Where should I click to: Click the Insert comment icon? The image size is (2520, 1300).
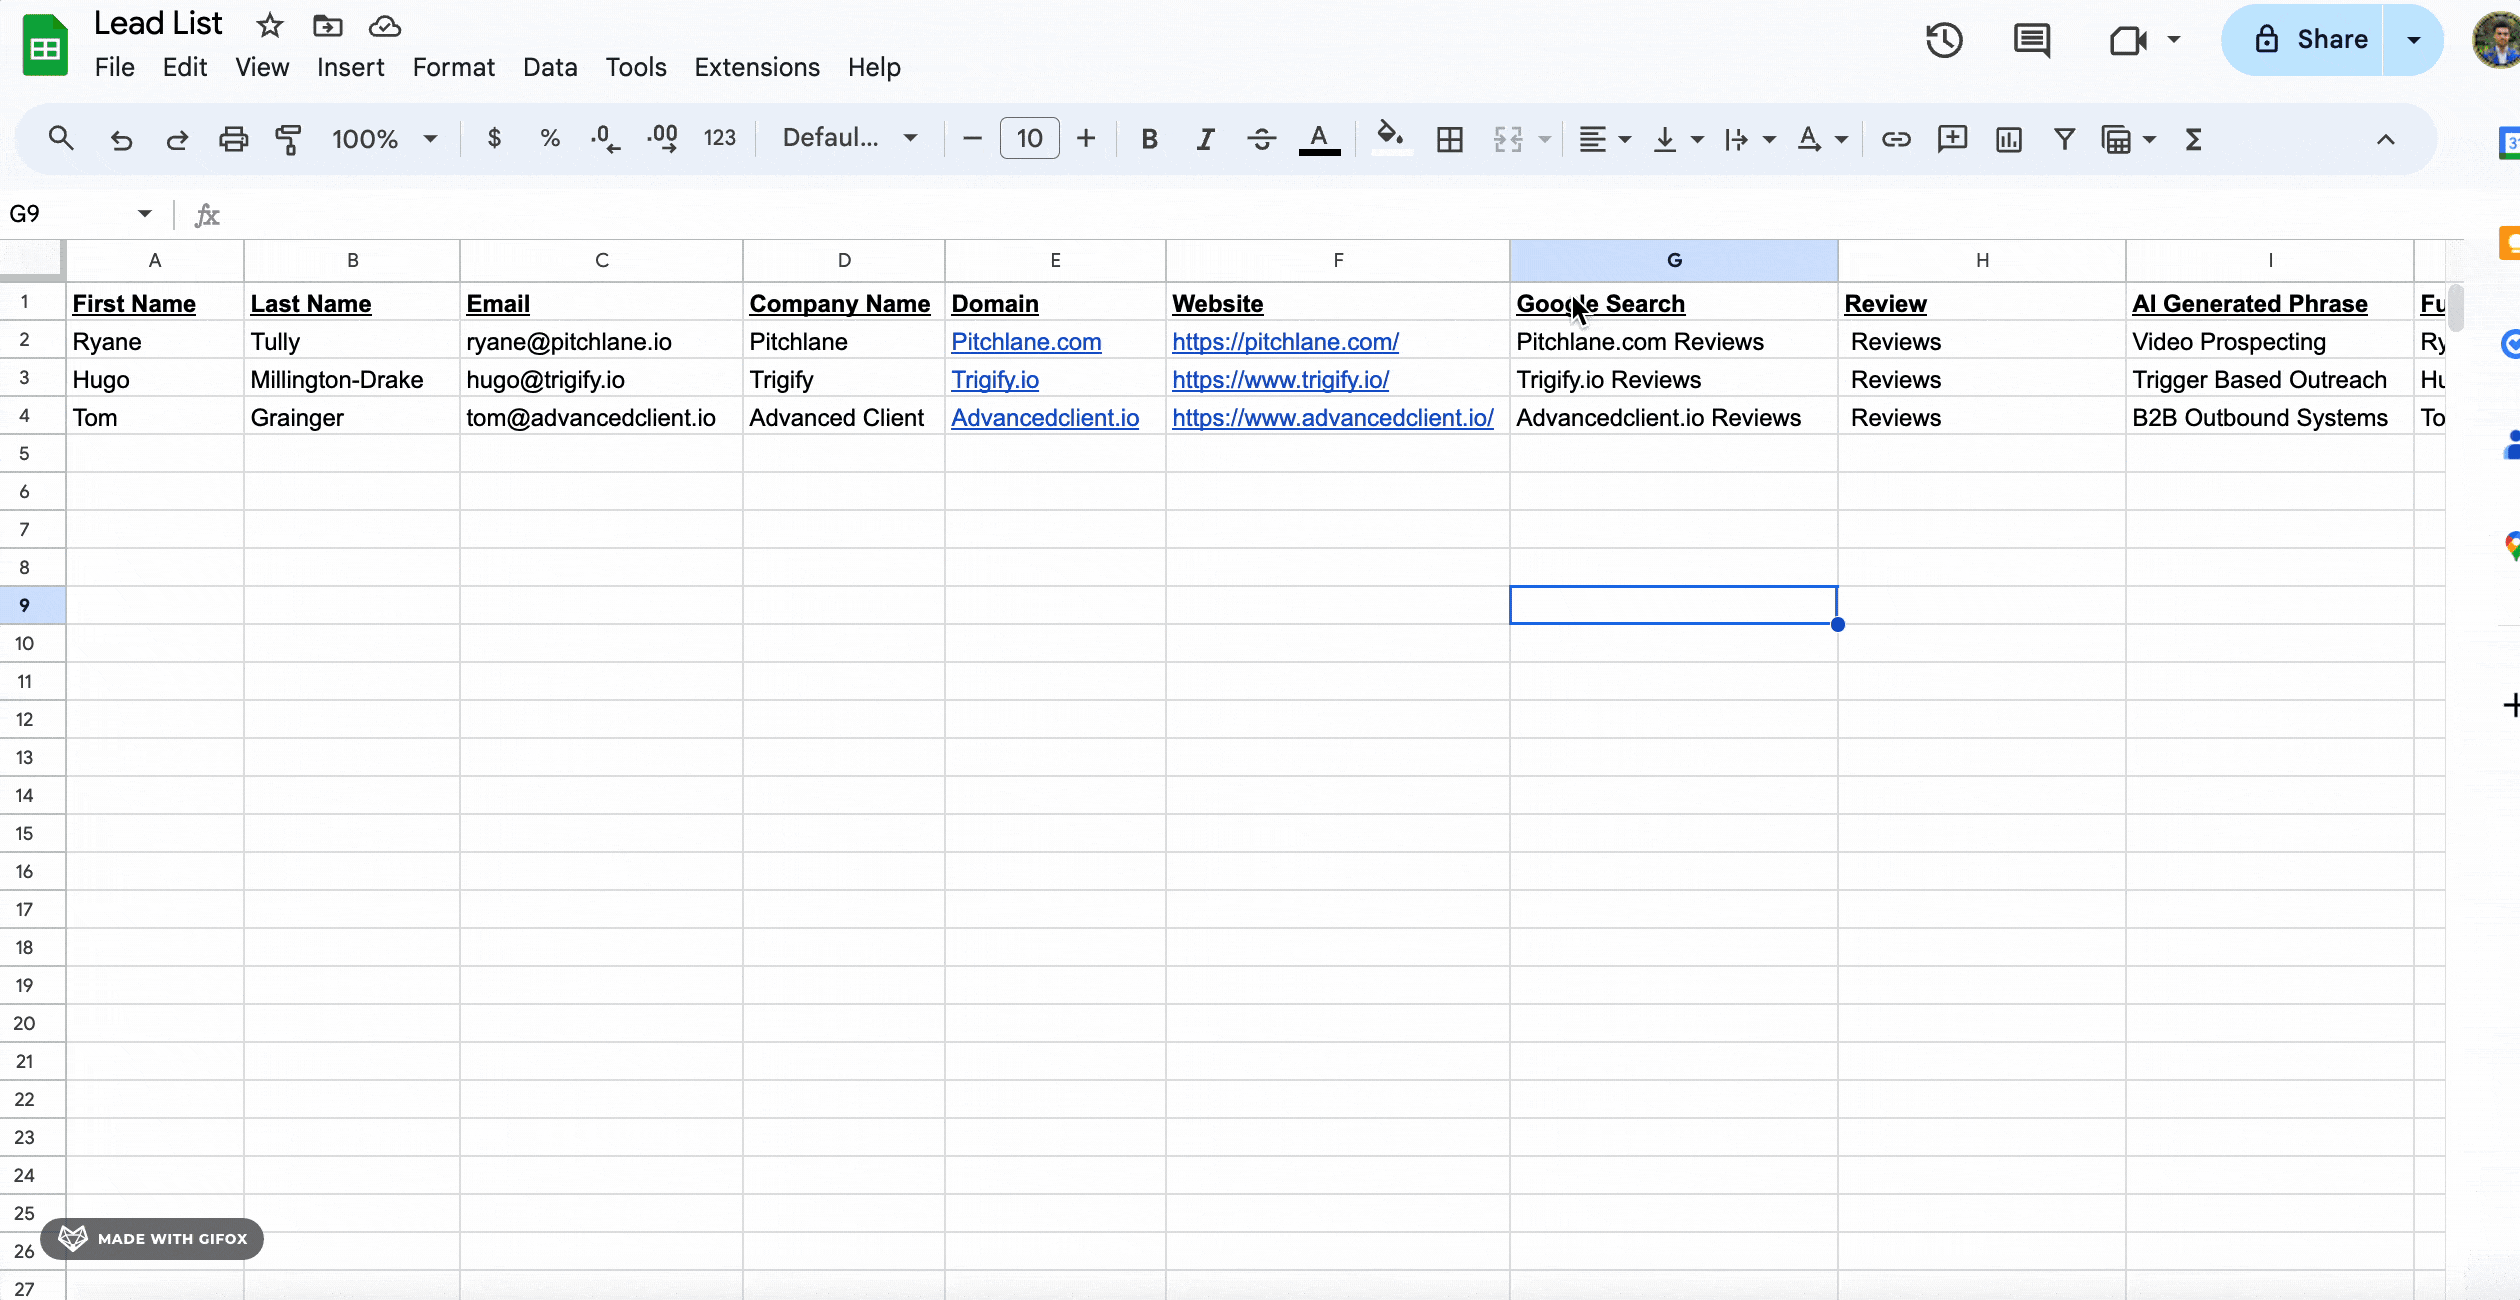click(x=1952, y=139)
